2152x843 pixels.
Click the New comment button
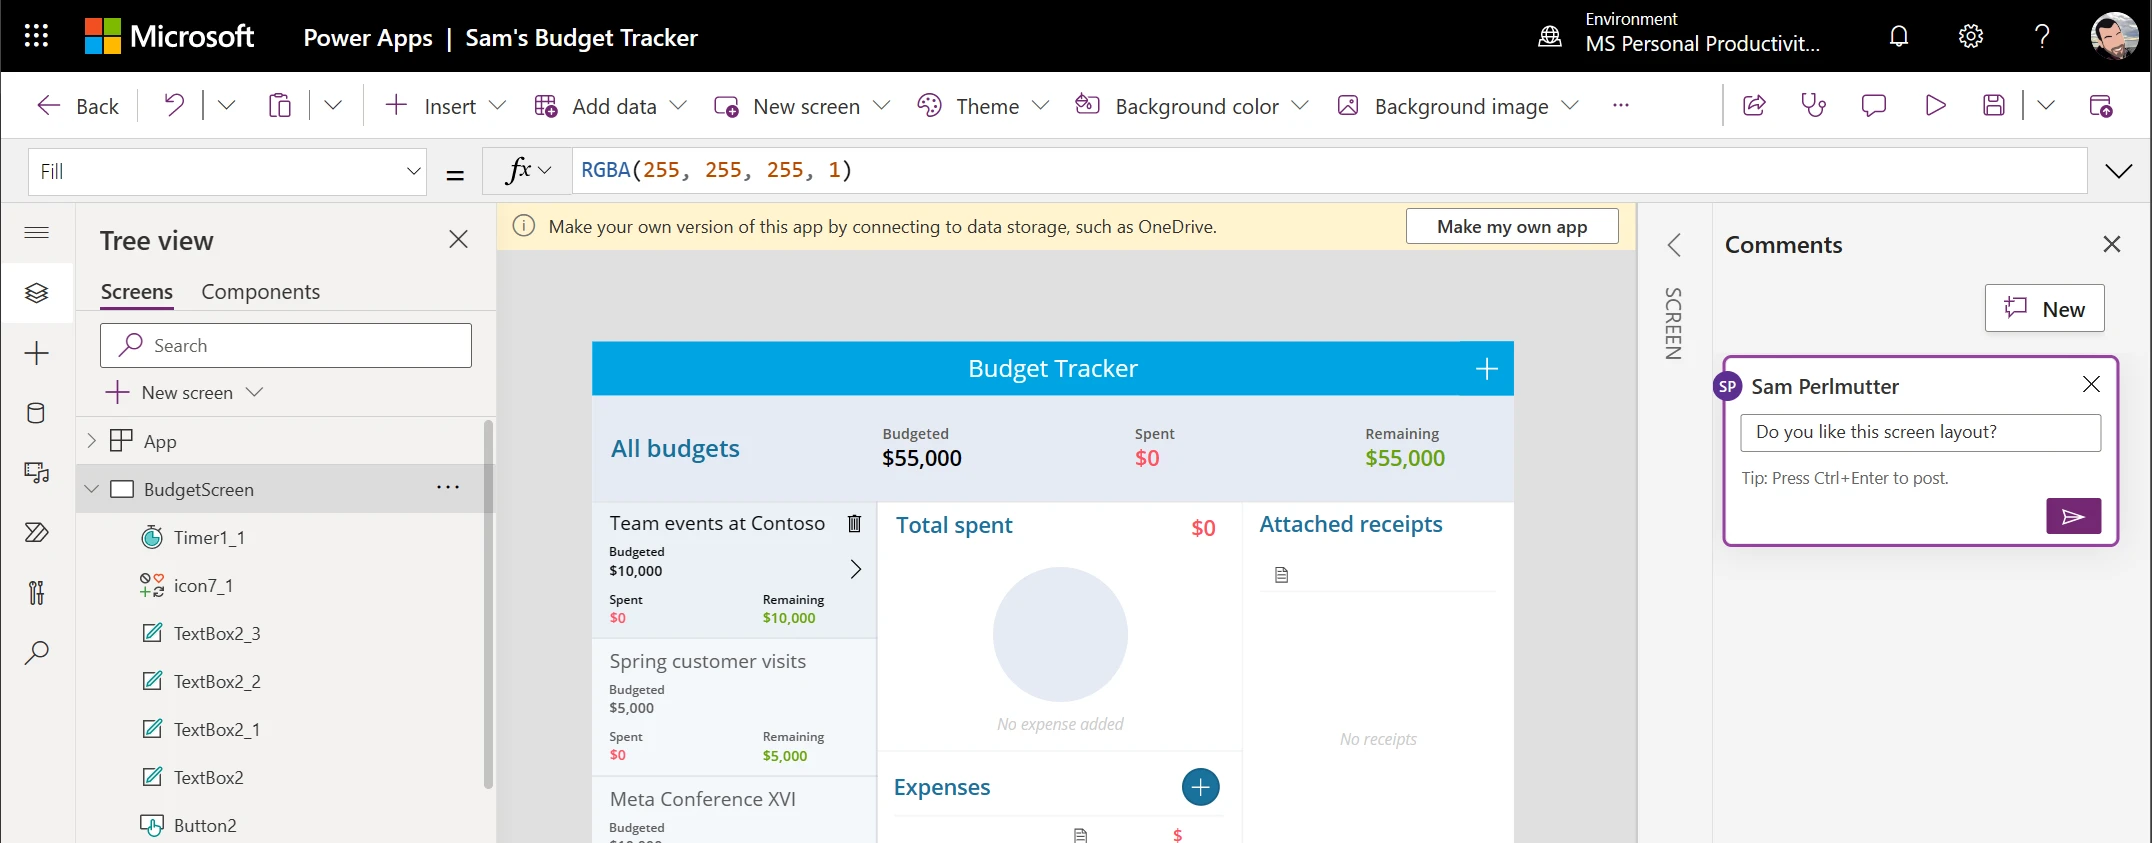click(x=2044, y=309)
